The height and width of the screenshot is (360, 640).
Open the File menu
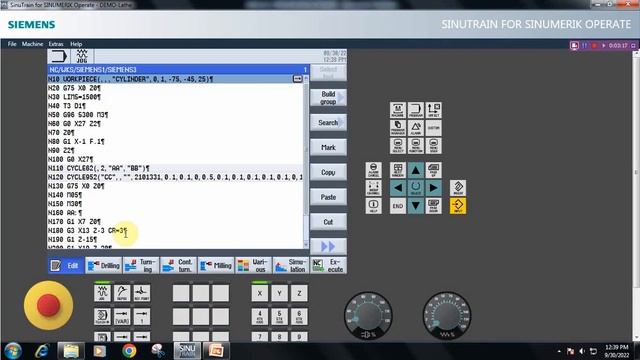pyautogui.click(x=12, y=44)
